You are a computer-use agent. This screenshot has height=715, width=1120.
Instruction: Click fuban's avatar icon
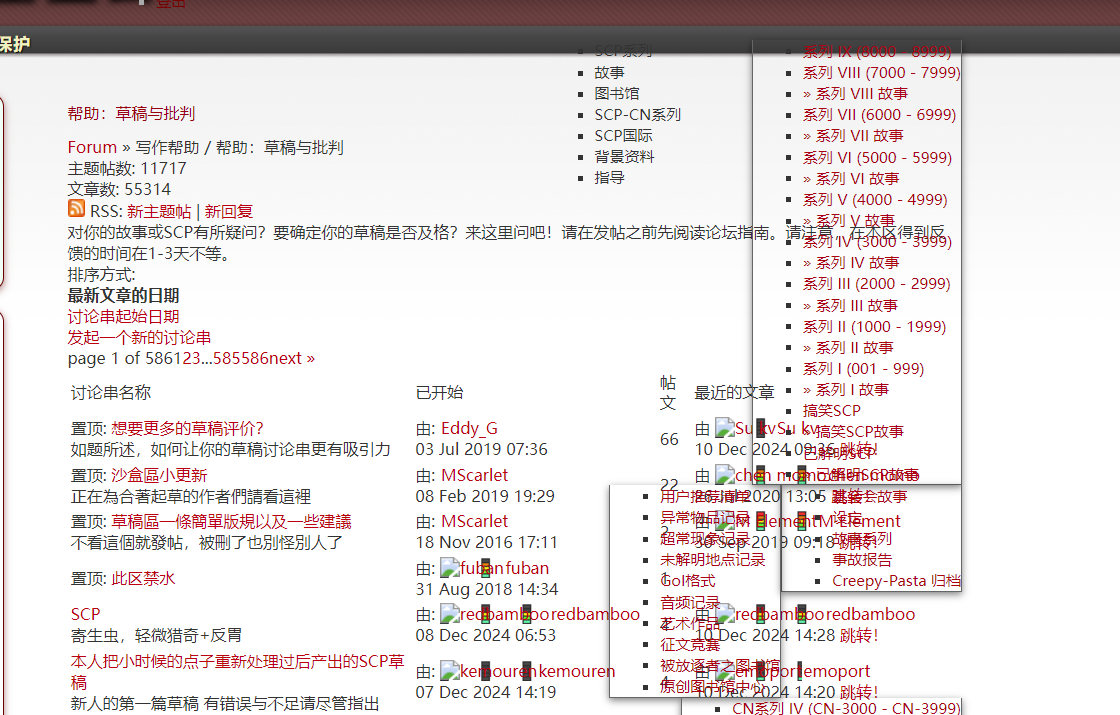tap(451, 567)
